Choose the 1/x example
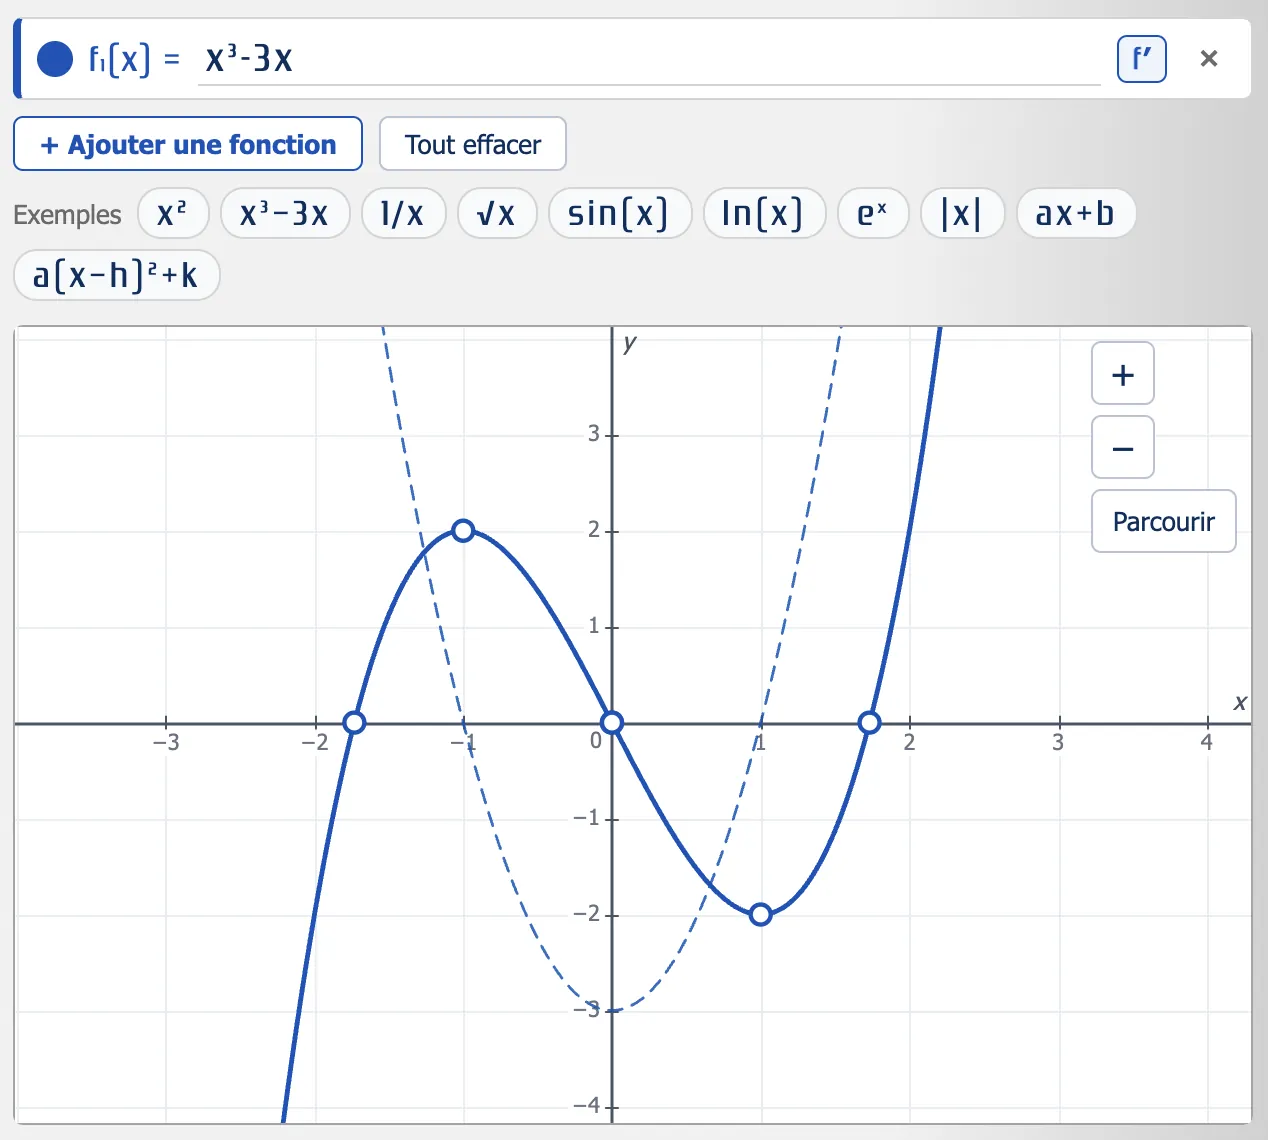The height and width of the screenshot is (1140, 1268). click(404, 214)
